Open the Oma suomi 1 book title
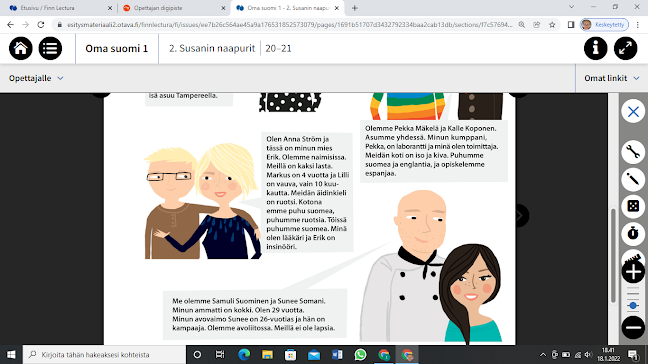Viewport: 648px width, 364px height. [117, 48]
